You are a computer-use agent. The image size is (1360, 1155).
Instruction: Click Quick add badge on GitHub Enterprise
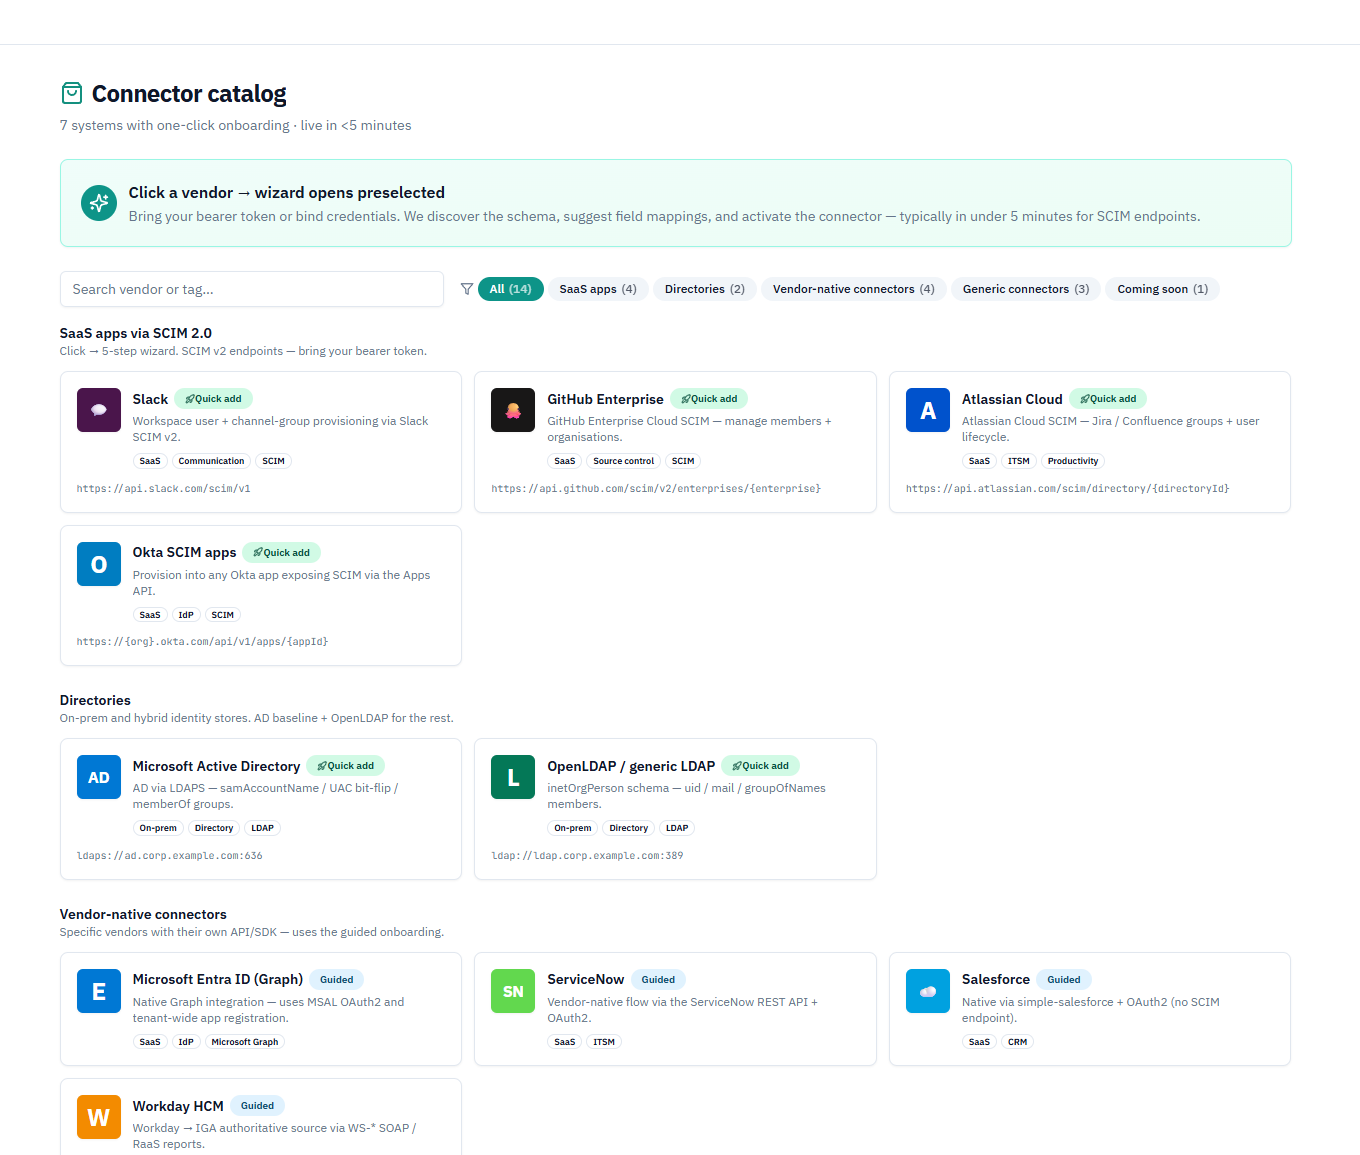coord(709,399)
